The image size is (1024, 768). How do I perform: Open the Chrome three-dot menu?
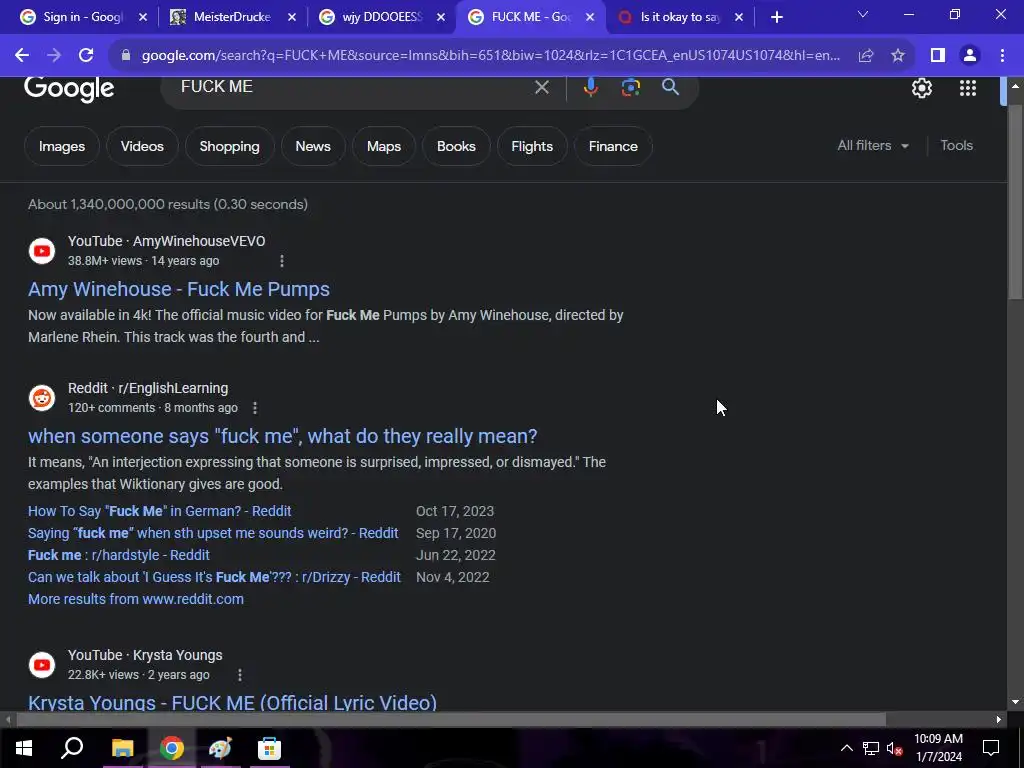tap(1002, 56)
